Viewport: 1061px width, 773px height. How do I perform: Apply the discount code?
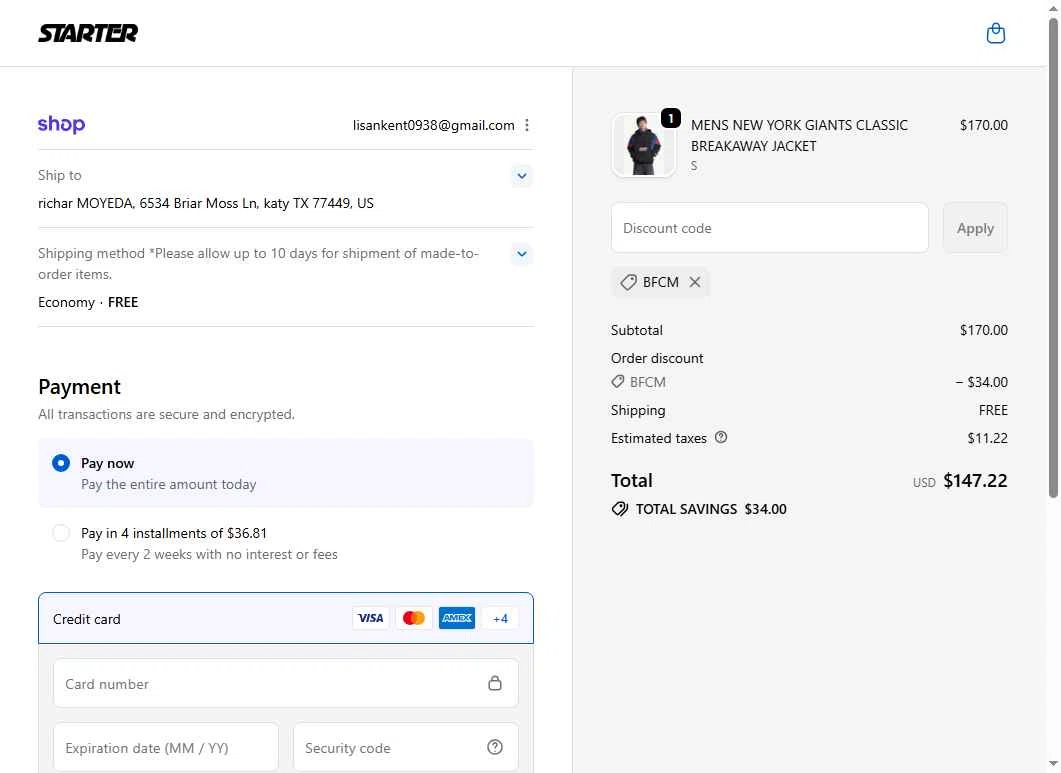(x=975, y=228)
